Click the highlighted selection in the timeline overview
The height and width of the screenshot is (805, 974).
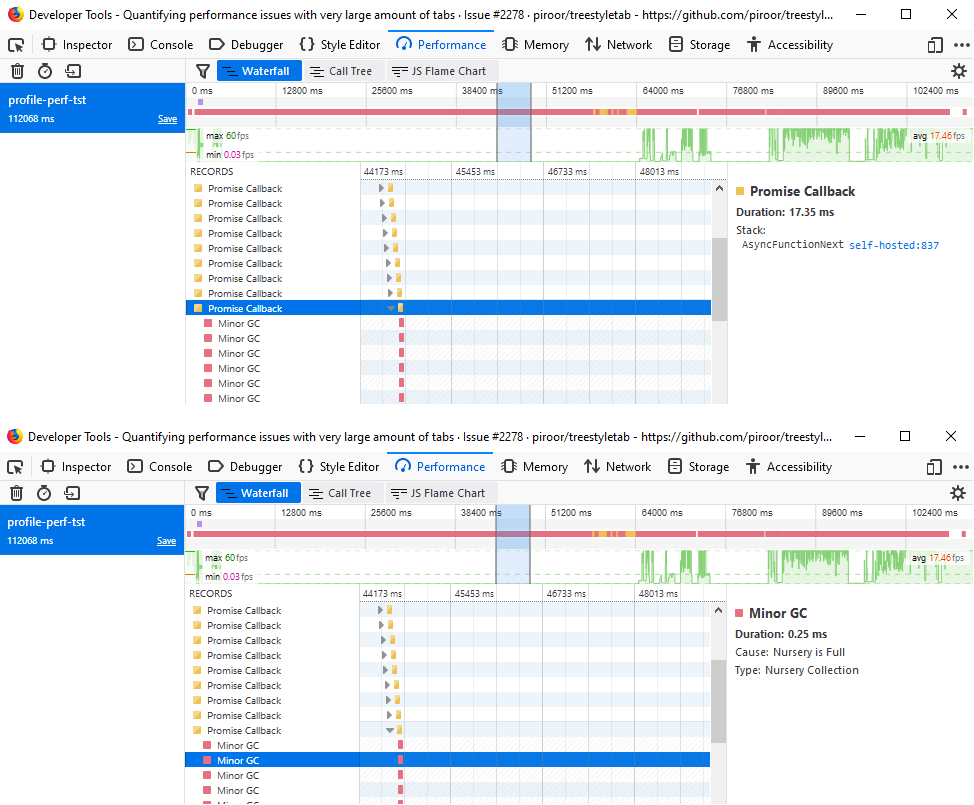tap(514, 125)
